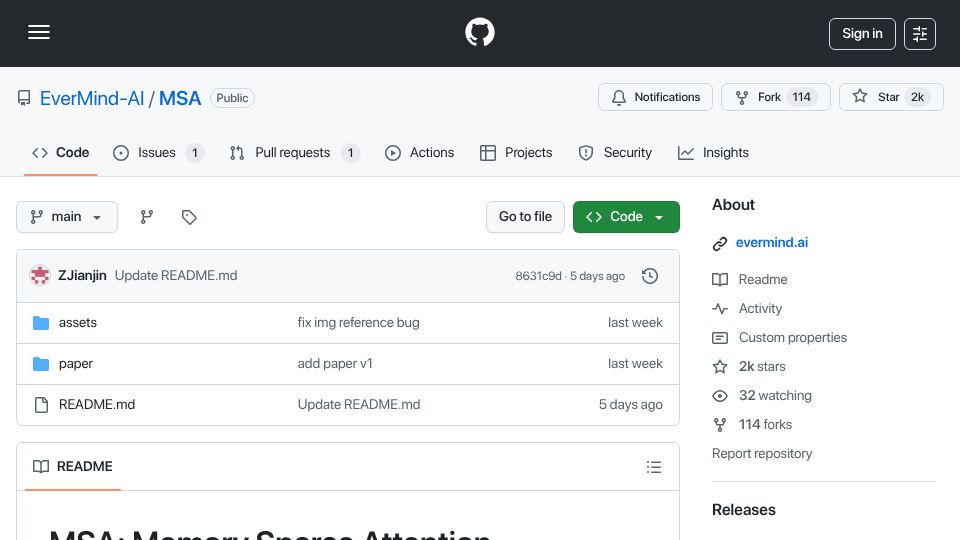The height and width of the screenshot is (540, 960).
Task: Expand the main branch dropdown
Action: pyautogui.click(x=67, y=217)
